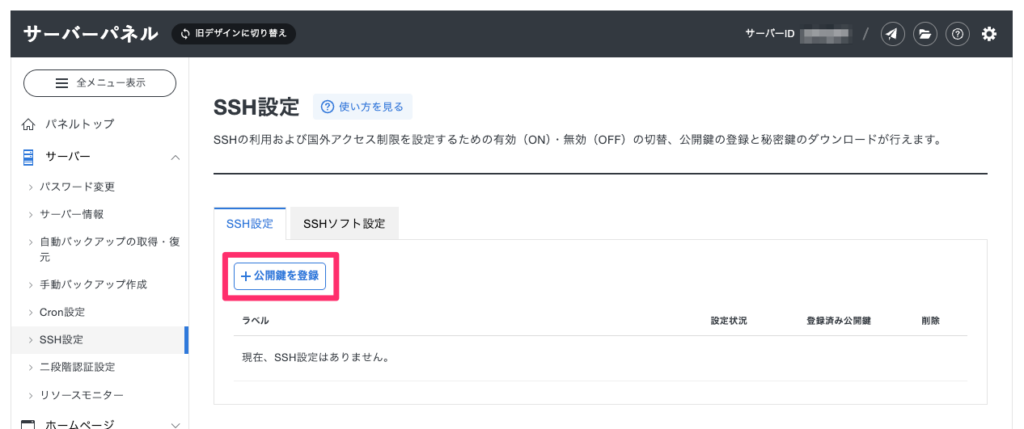Image resolution: width=1024 pixels, height=429 pixels.
Task: Click the paper plane icon in header
Action: (892, 34)
